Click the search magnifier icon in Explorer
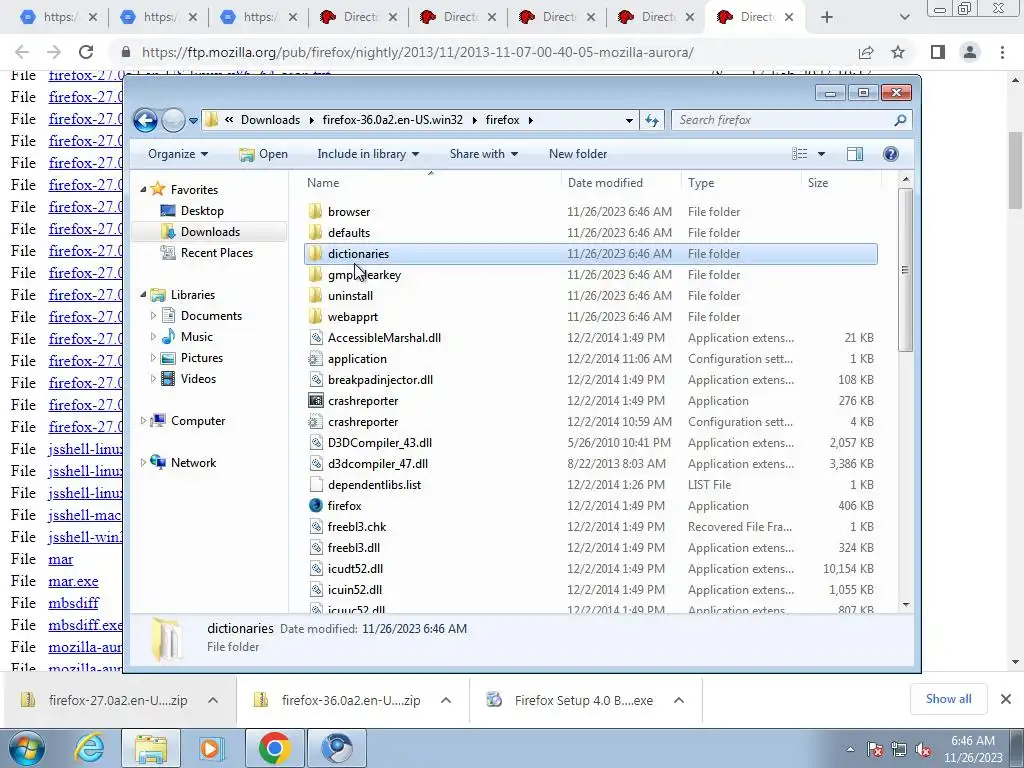The height and width of the screenshot is (768, 1024). coord(901,120)
